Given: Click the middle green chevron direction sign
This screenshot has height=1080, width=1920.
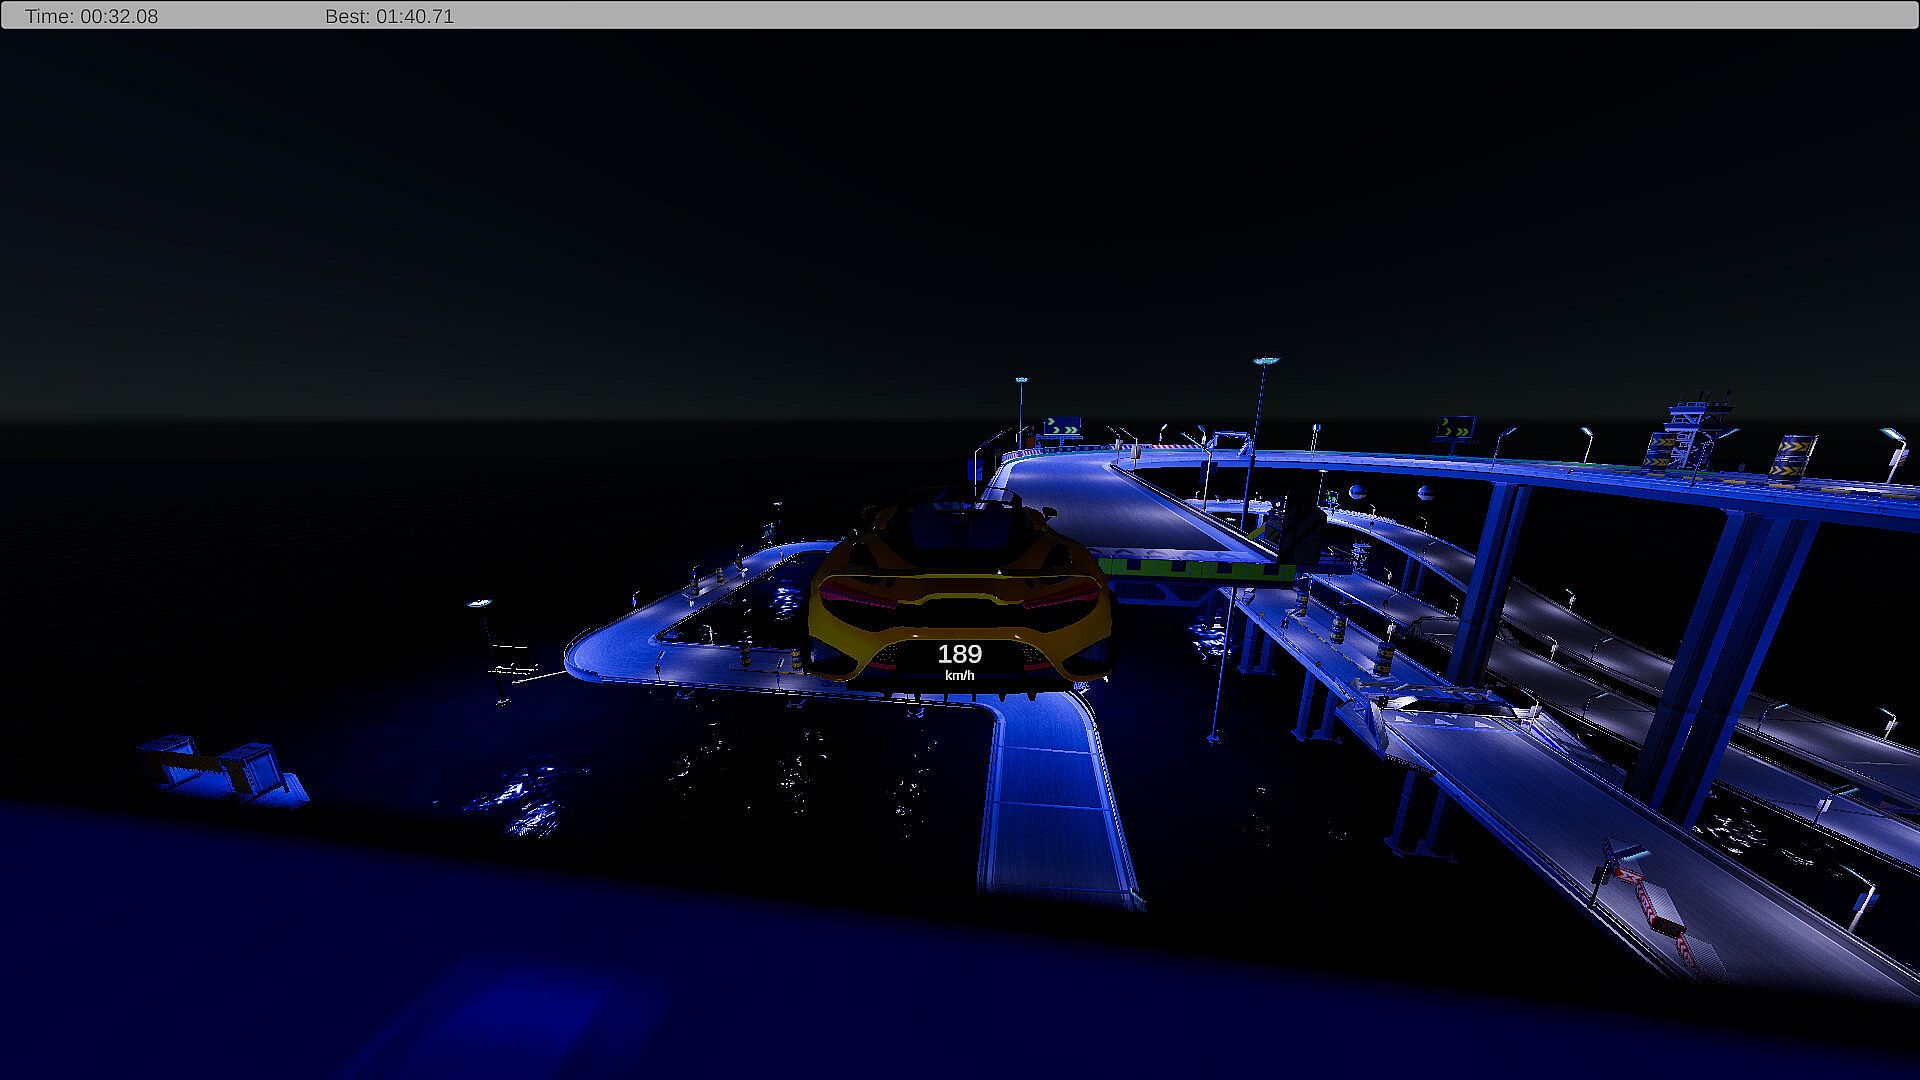Looking at the screenshot, I should tap(1457, 428).
